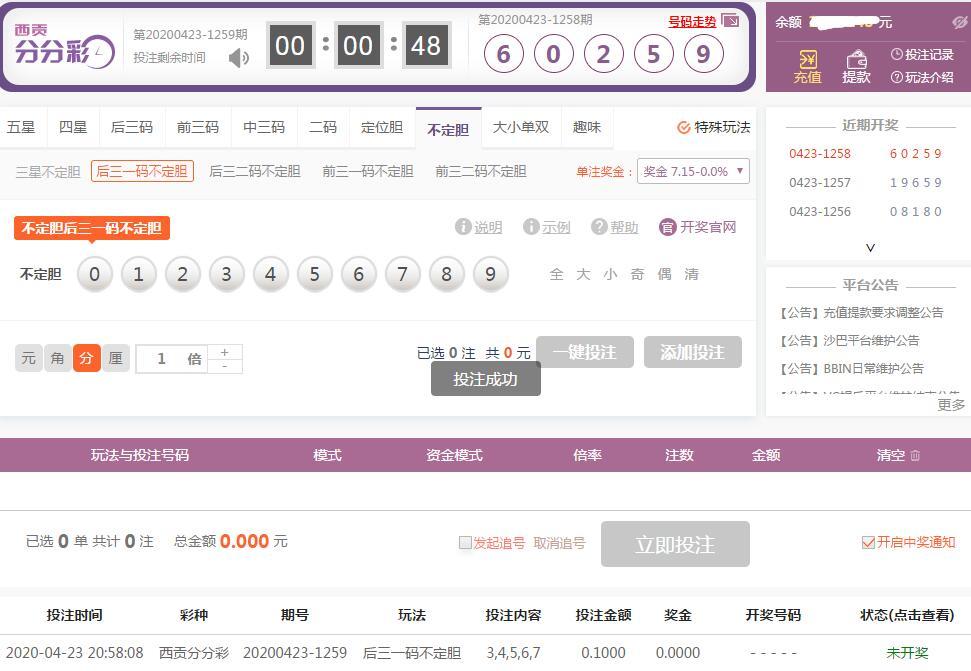This screenshot has height=671, width=971.
Task: Click the 添加投注 button
Action: 692,352
